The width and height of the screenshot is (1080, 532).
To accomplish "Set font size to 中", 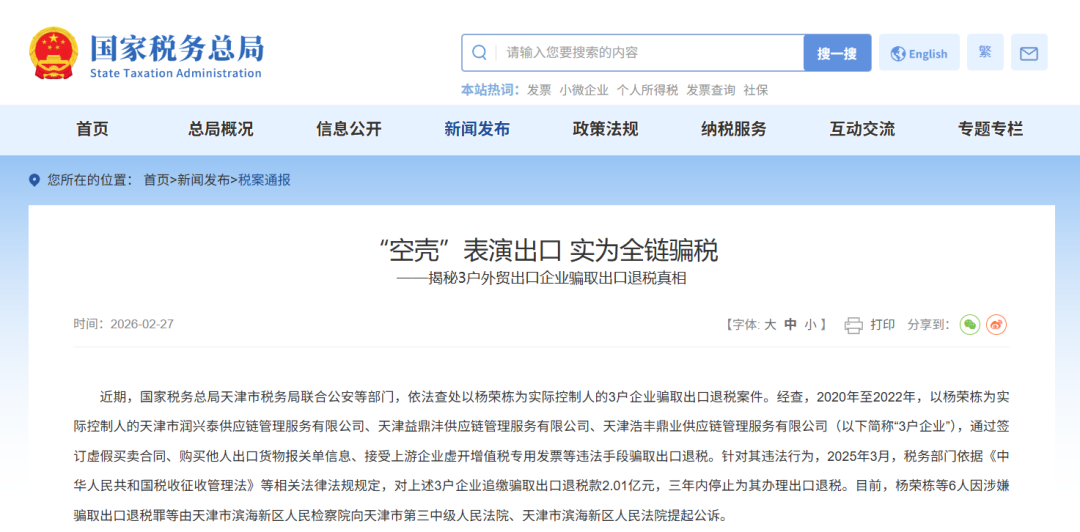I will (x=791, y=325).
